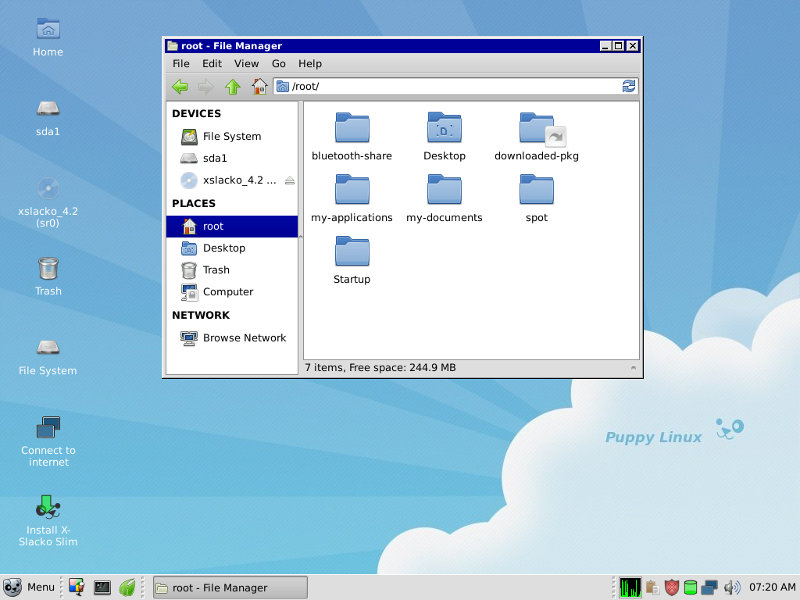Screen dimensions: 800x600
Task: Launch Connect to internet desktop icon
Action: [48, 442]
